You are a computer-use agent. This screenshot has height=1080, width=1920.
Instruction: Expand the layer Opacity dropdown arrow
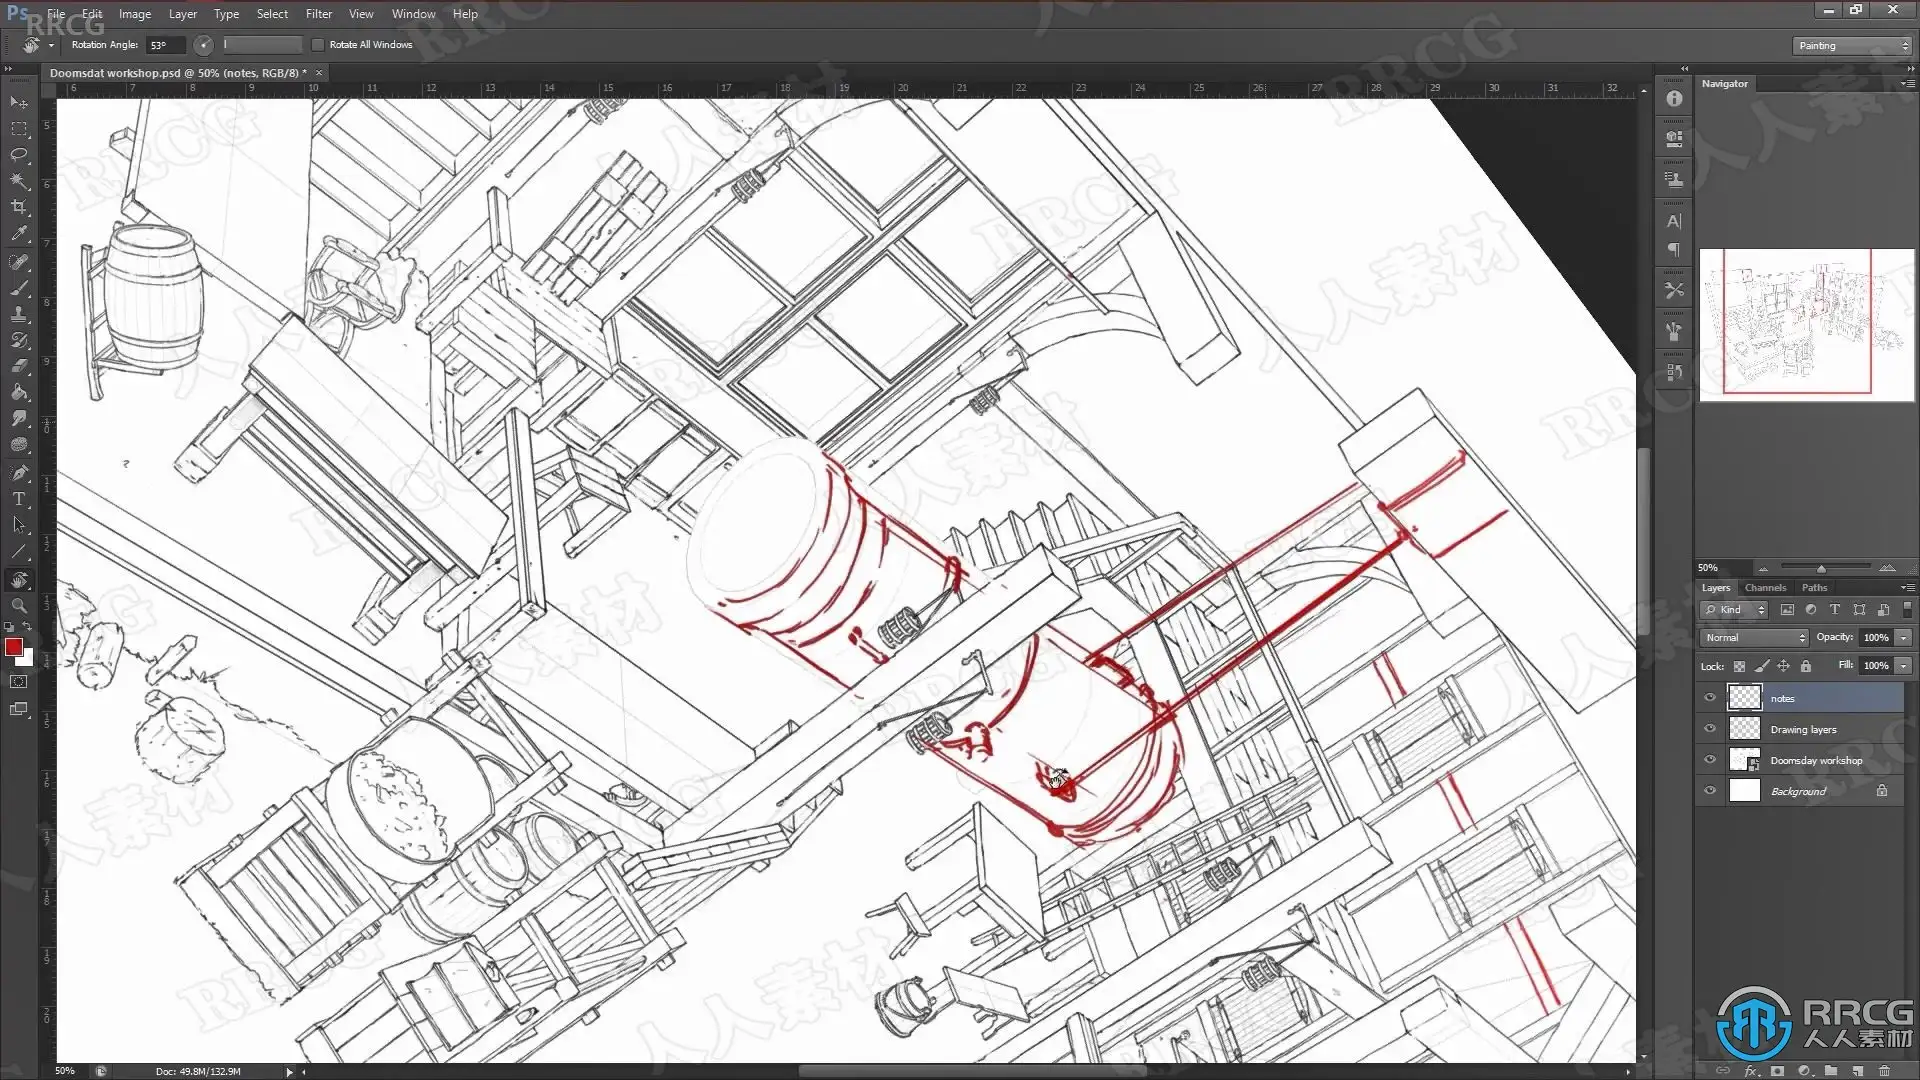(1904, 638)
